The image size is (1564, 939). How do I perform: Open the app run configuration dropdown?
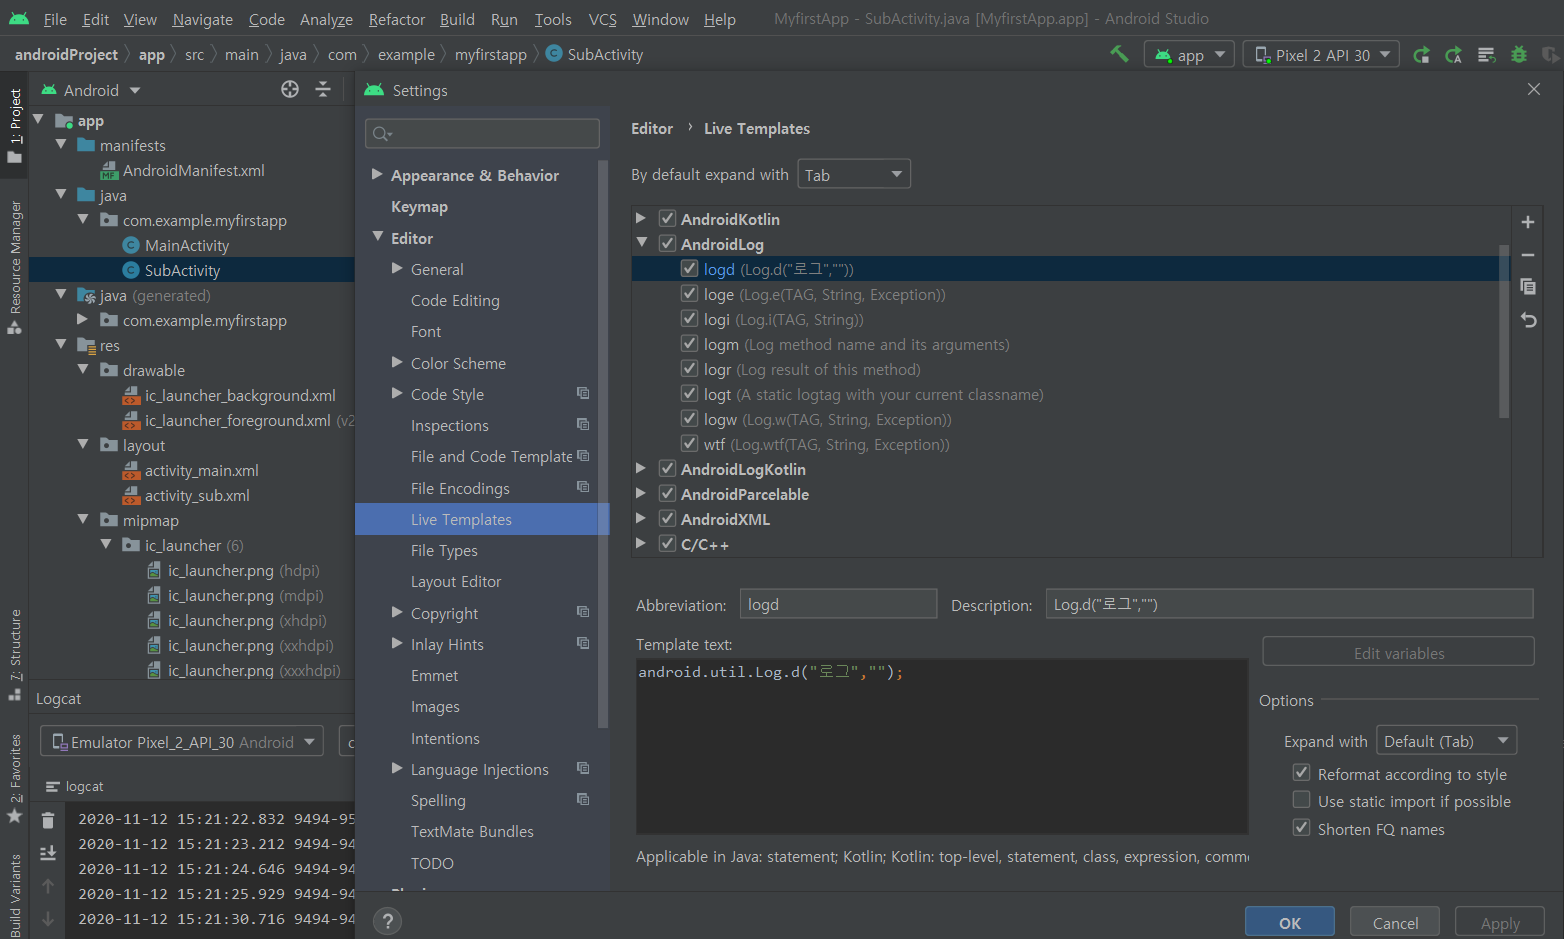1189,55
